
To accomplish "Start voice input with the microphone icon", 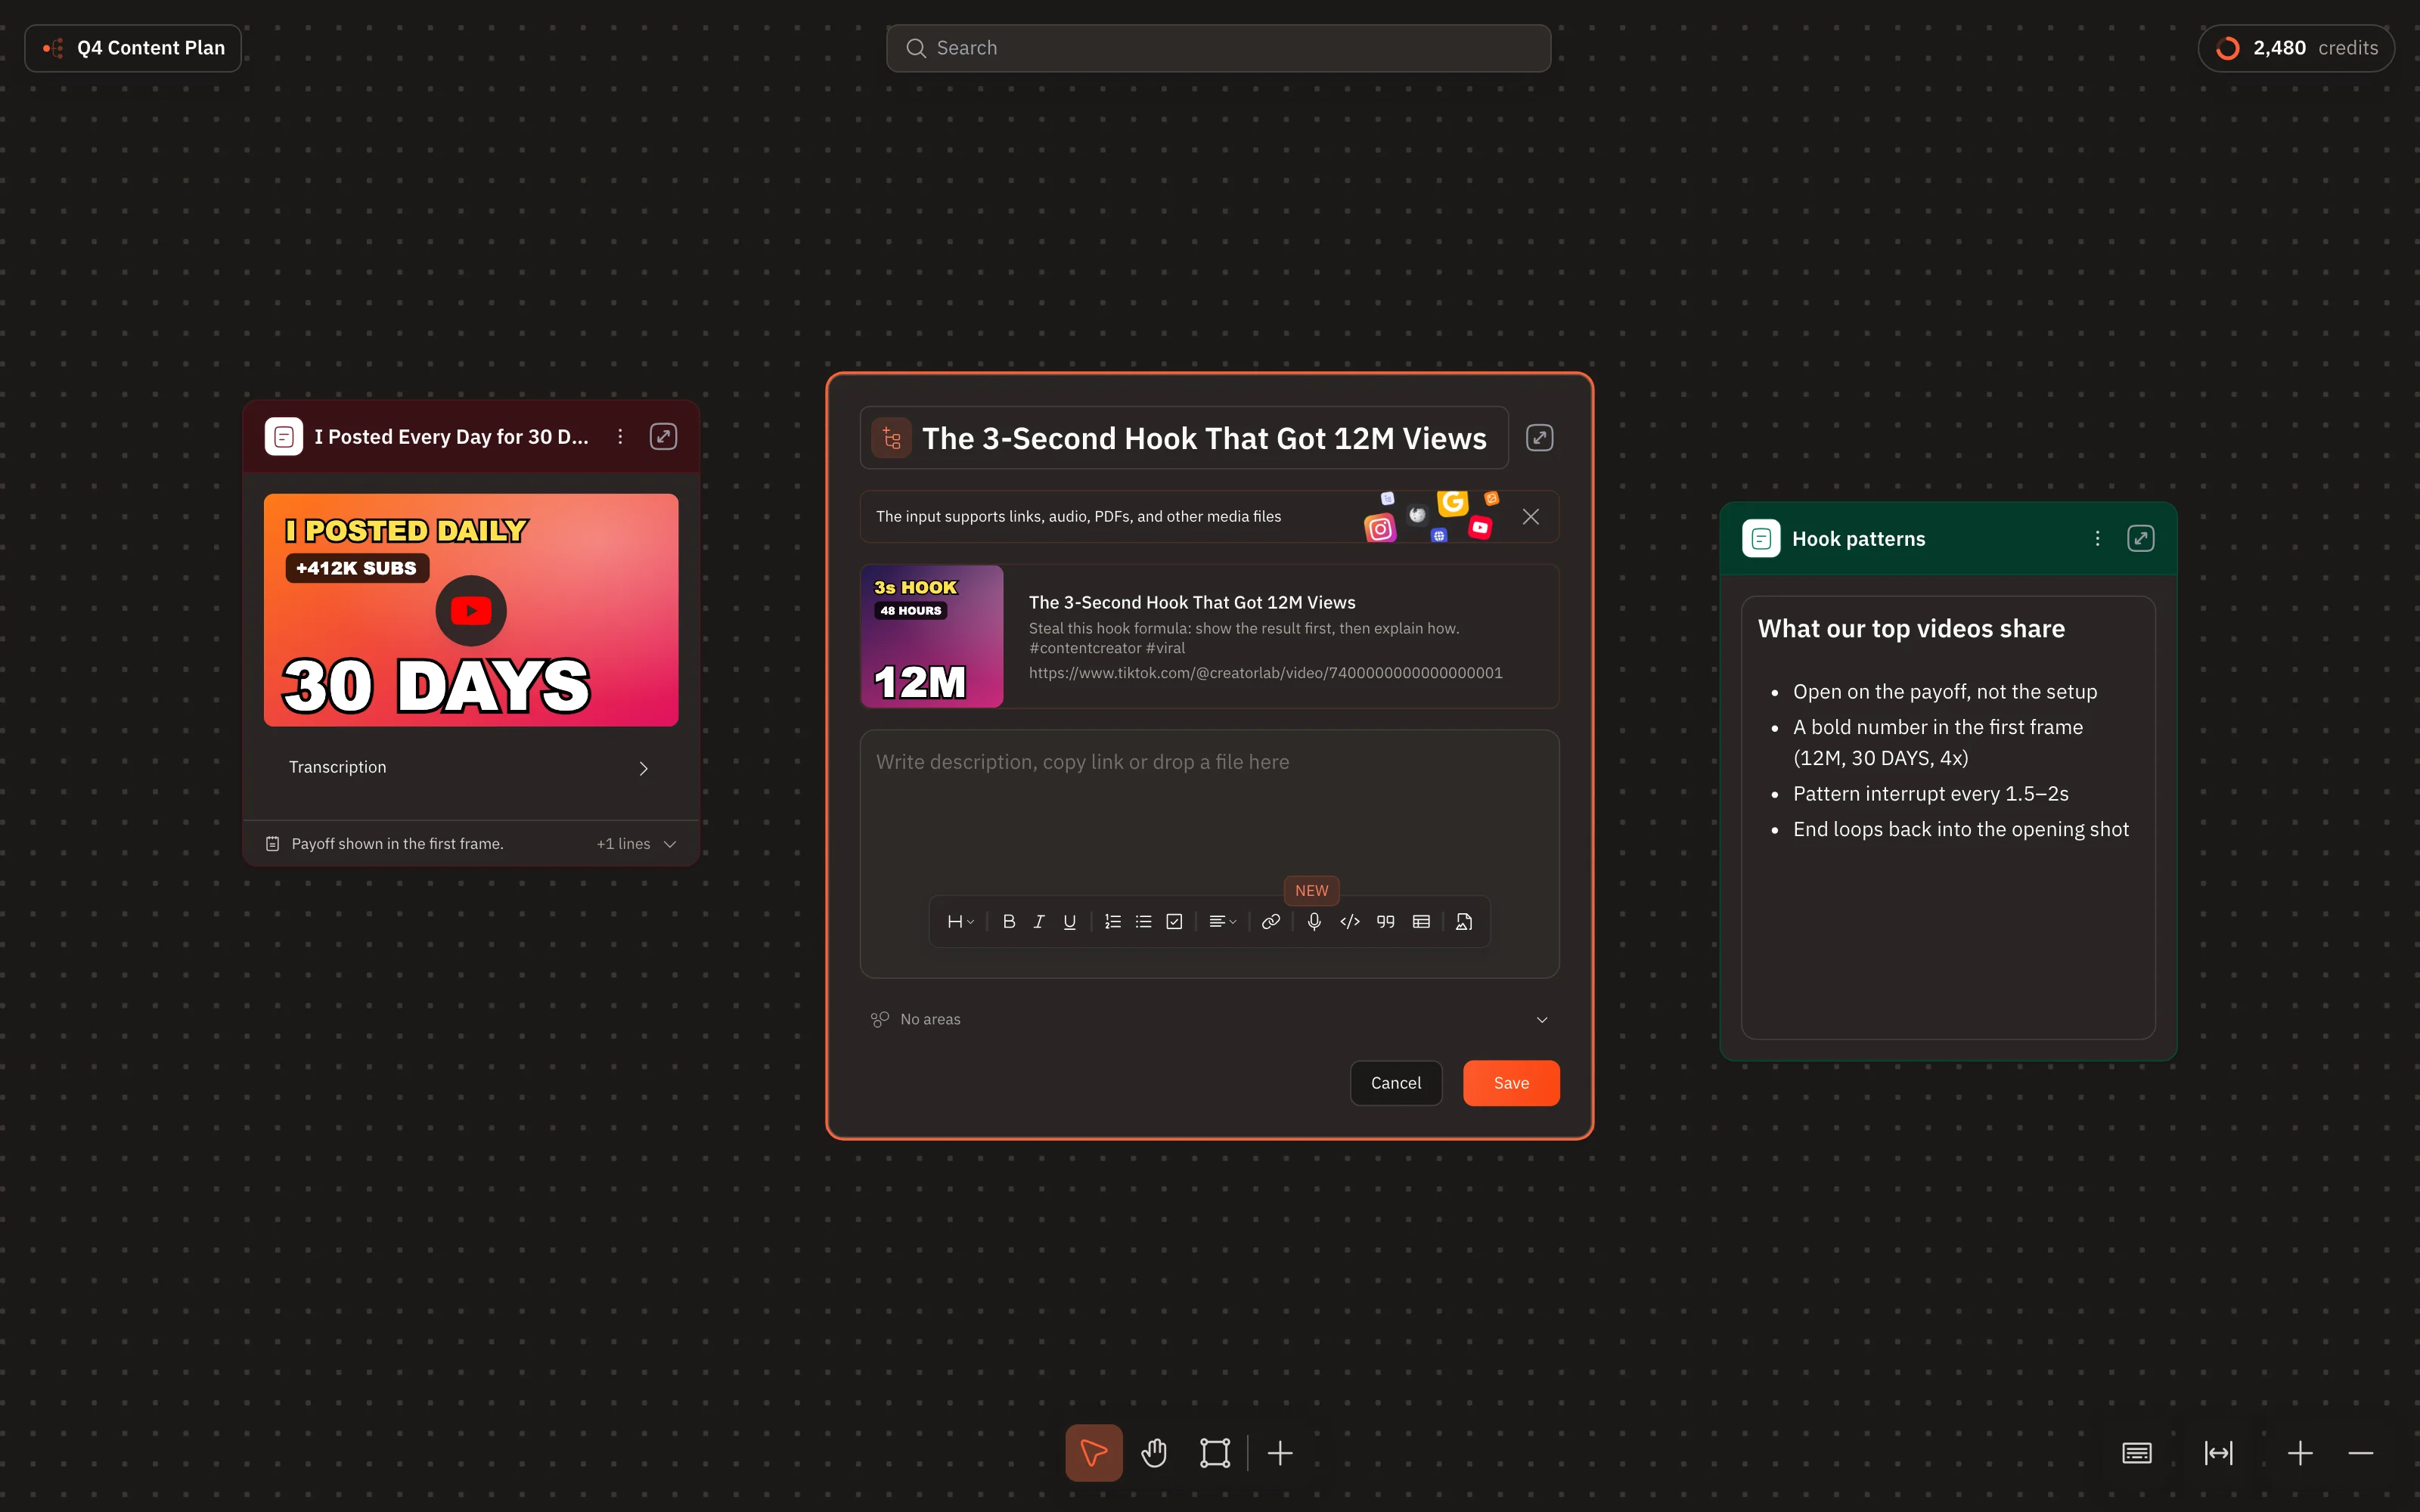I will coord(1314,922).
